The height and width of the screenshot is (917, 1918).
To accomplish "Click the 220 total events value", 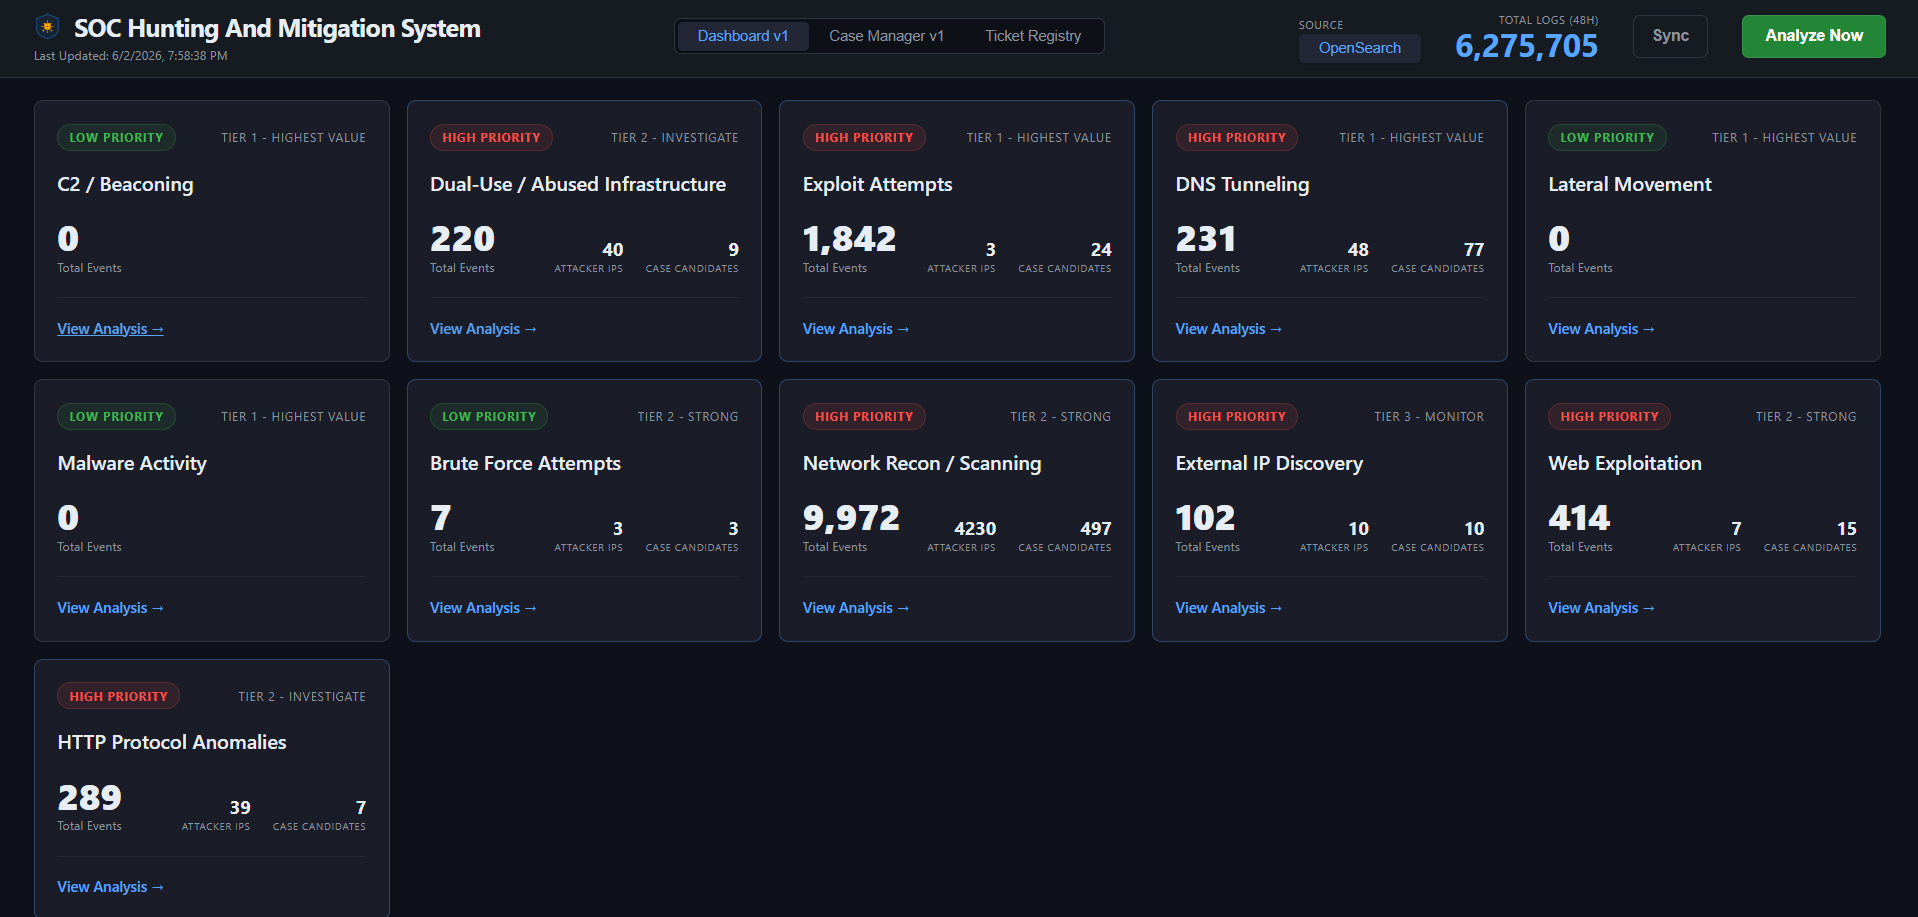I will click(462, 239).
